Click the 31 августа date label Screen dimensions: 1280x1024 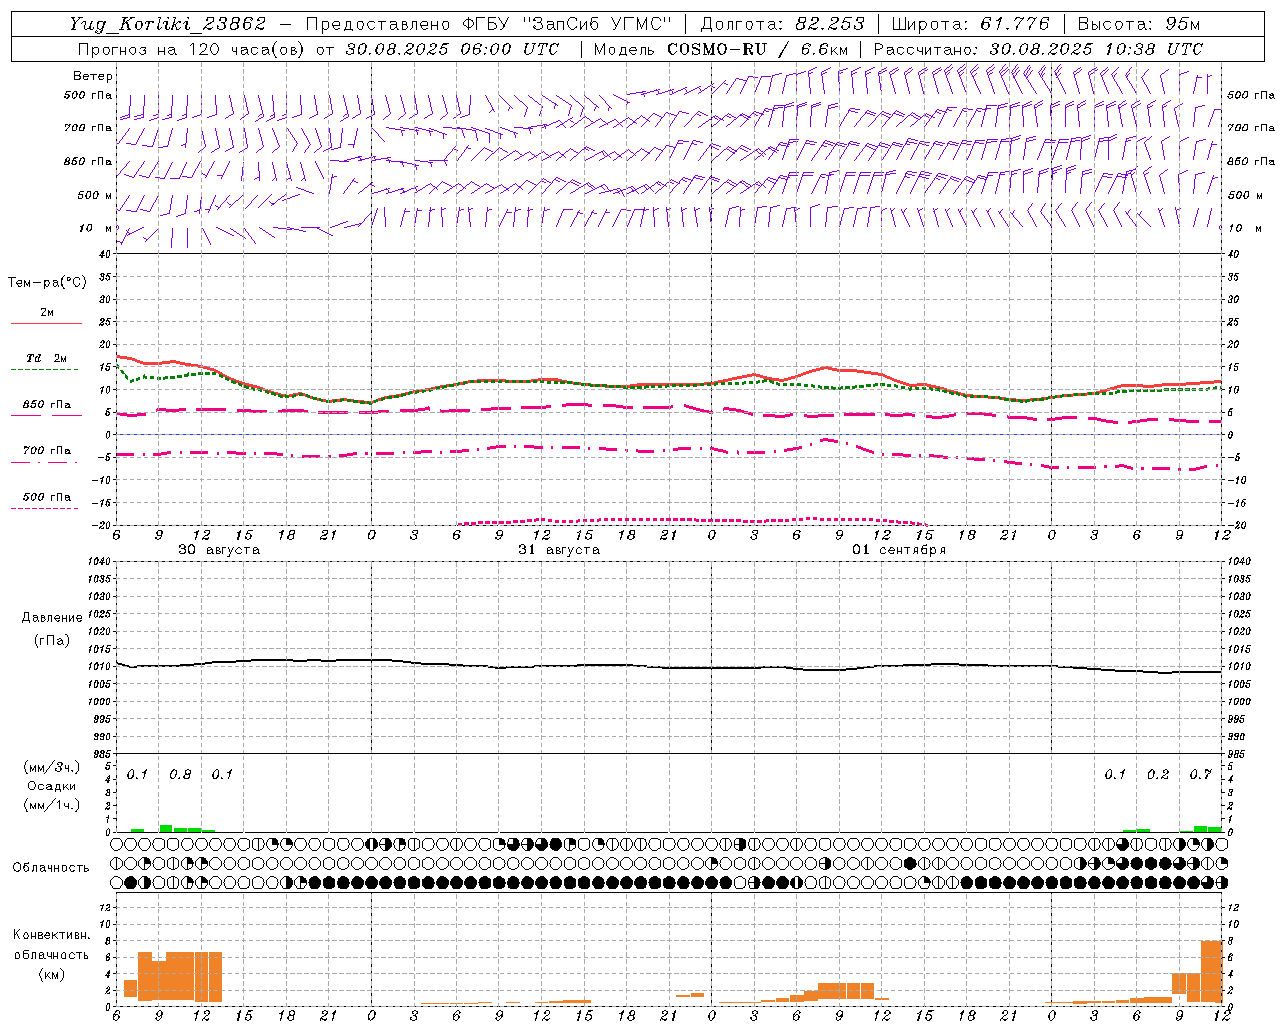point(559,550)
